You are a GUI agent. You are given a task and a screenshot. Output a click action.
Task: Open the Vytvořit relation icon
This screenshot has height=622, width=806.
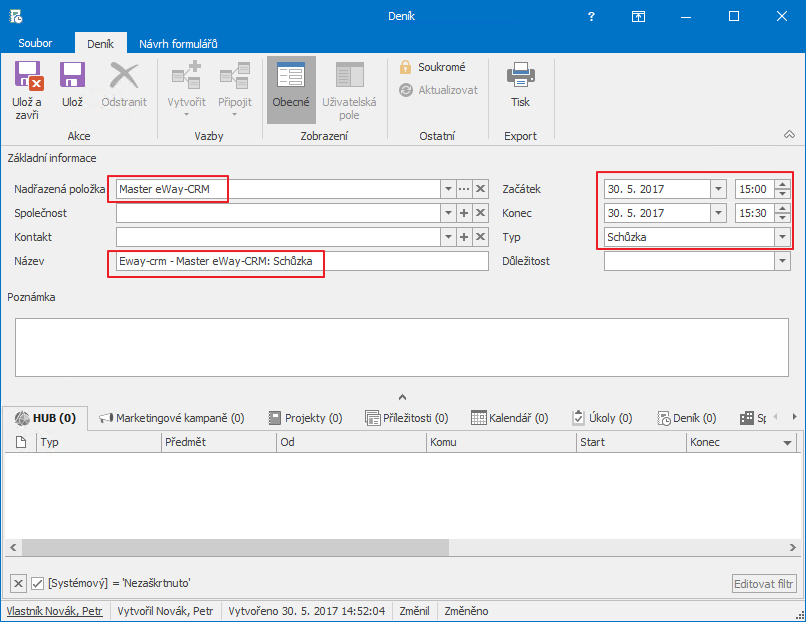point(186,76)
